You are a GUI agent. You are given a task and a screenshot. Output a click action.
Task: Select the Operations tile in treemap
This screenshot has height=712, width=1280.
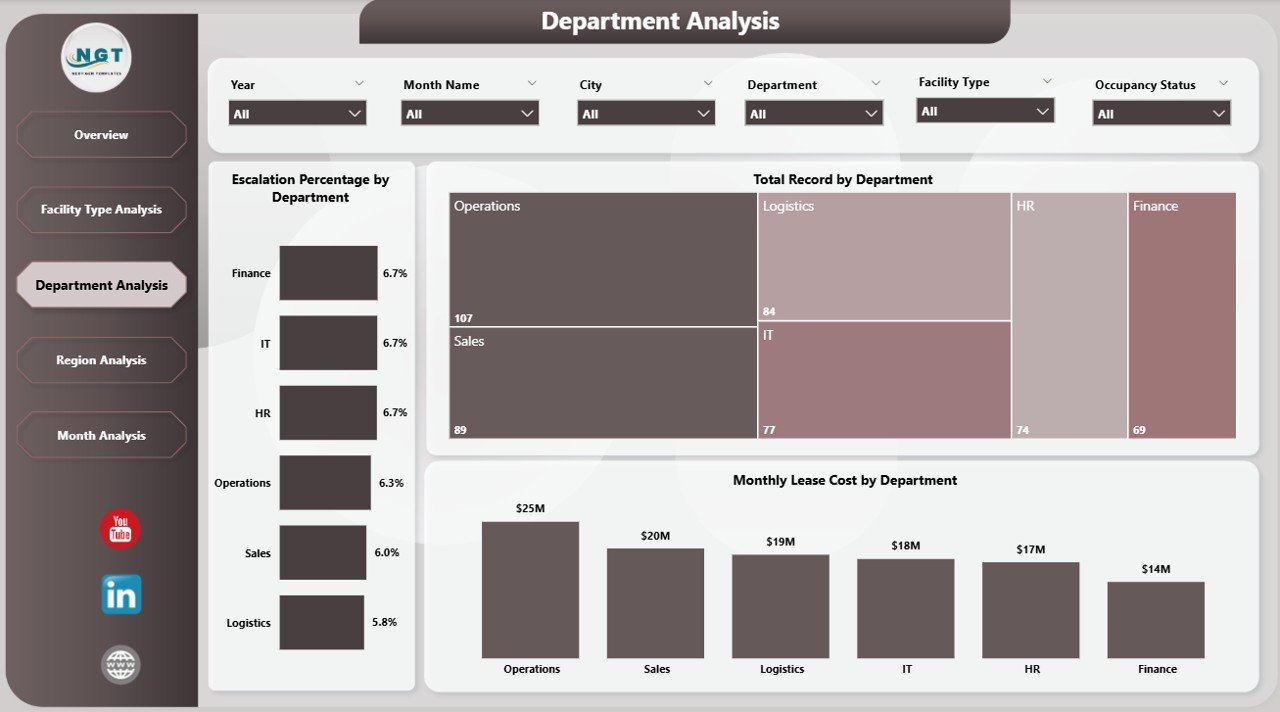(602, 260)
